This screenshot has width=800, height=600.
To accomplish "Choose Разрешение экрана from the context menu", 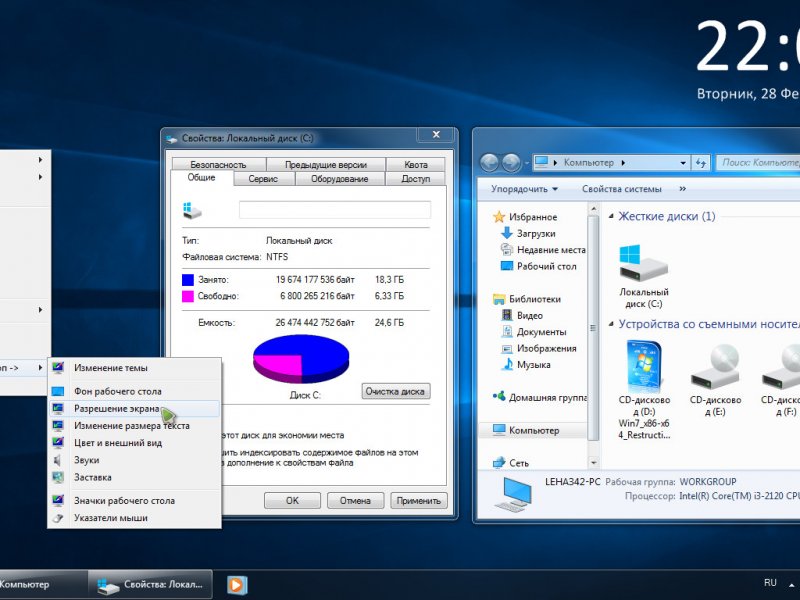I will click(116, 408).
